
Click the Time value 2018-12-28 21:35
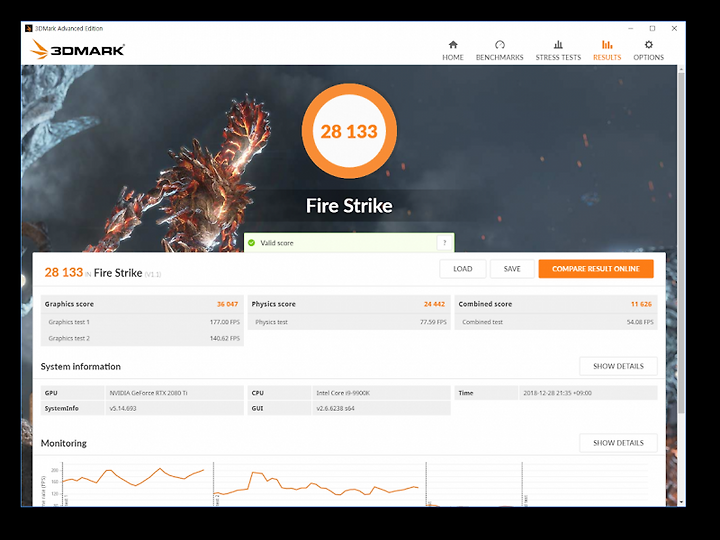point(557,393)
